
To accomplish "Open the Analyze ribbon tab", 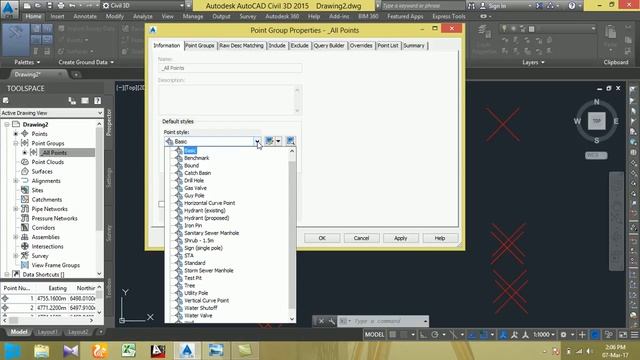I will click(x=142, y=17).
